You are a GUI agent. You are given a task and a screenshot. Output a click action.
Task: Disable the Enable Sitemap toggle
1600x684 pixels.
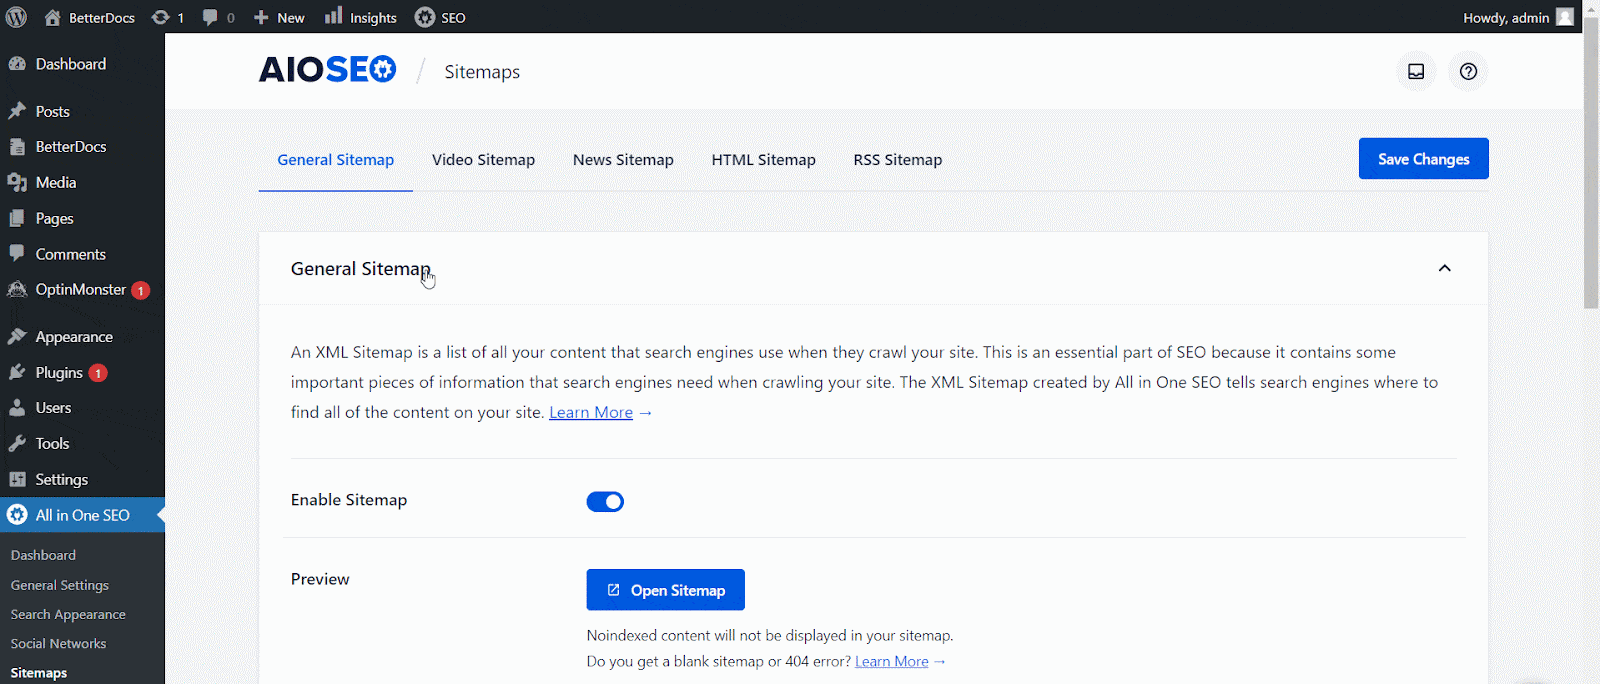[x=605, y=501]
